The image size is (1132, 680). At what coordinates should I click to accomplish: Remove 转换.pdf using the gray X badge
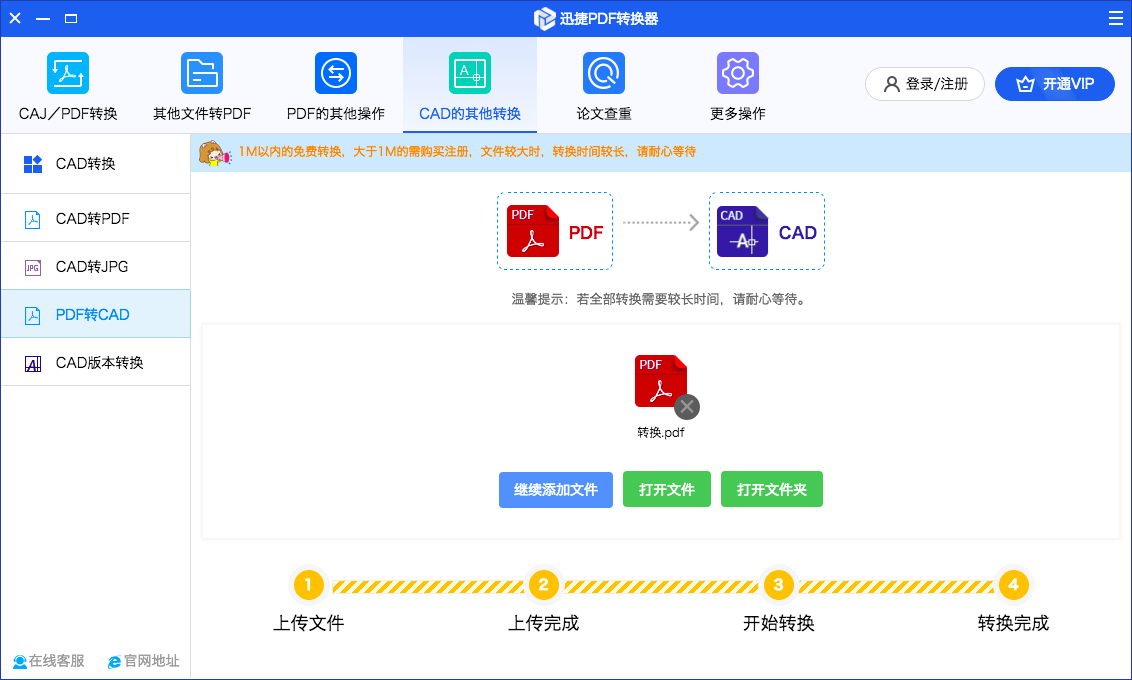point(687,407)
